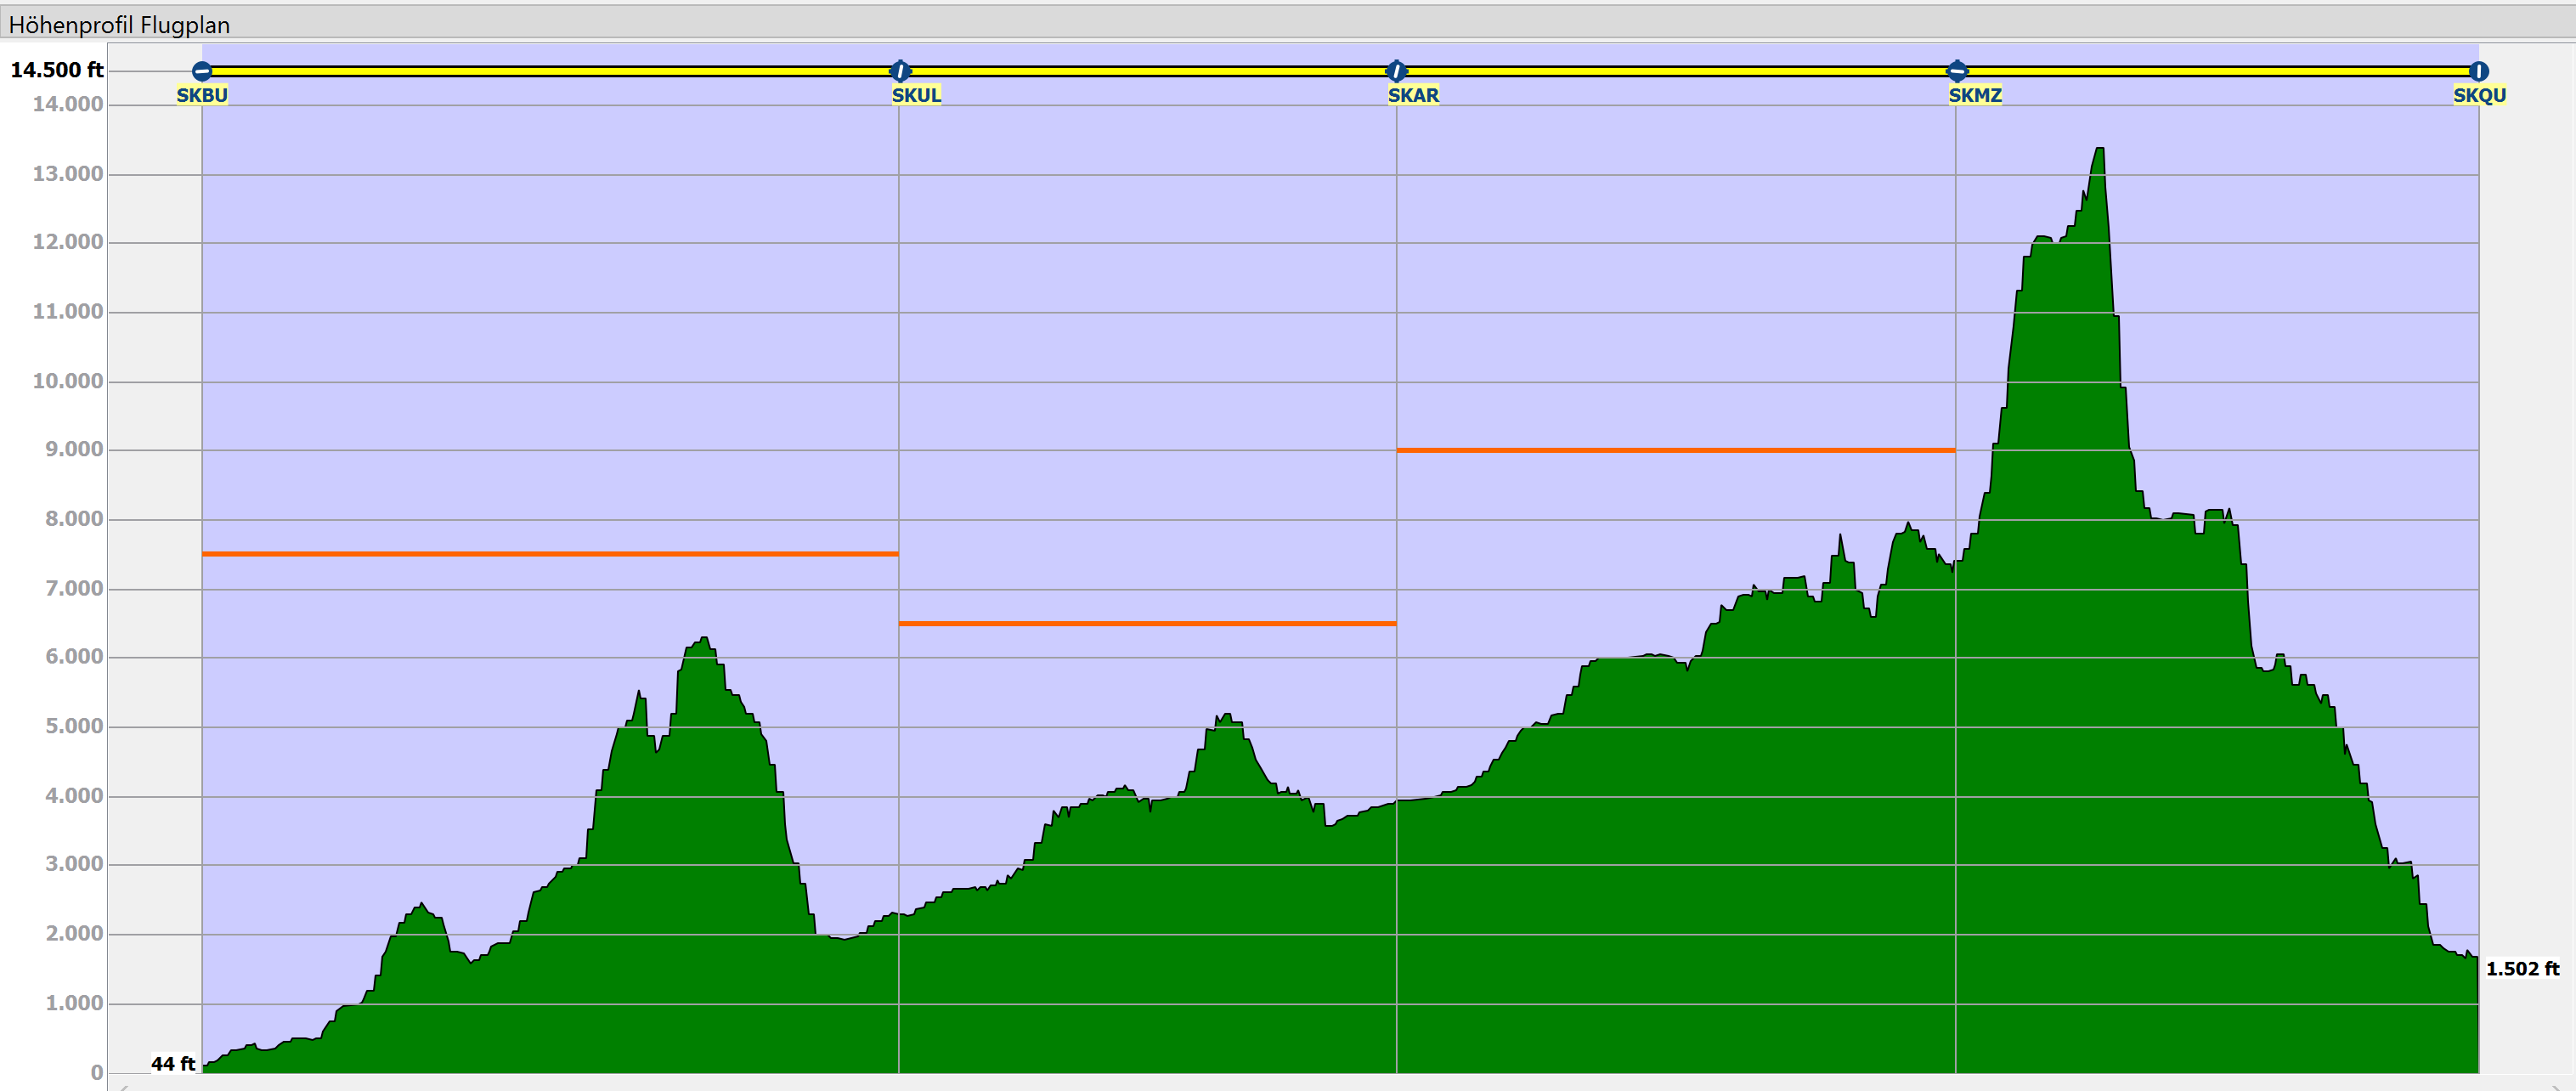The height and width of the screenshot is (1091, 2576).
Task: Click the SKBU departure waypoint marker icon
Action: click(x=202, y=71)
